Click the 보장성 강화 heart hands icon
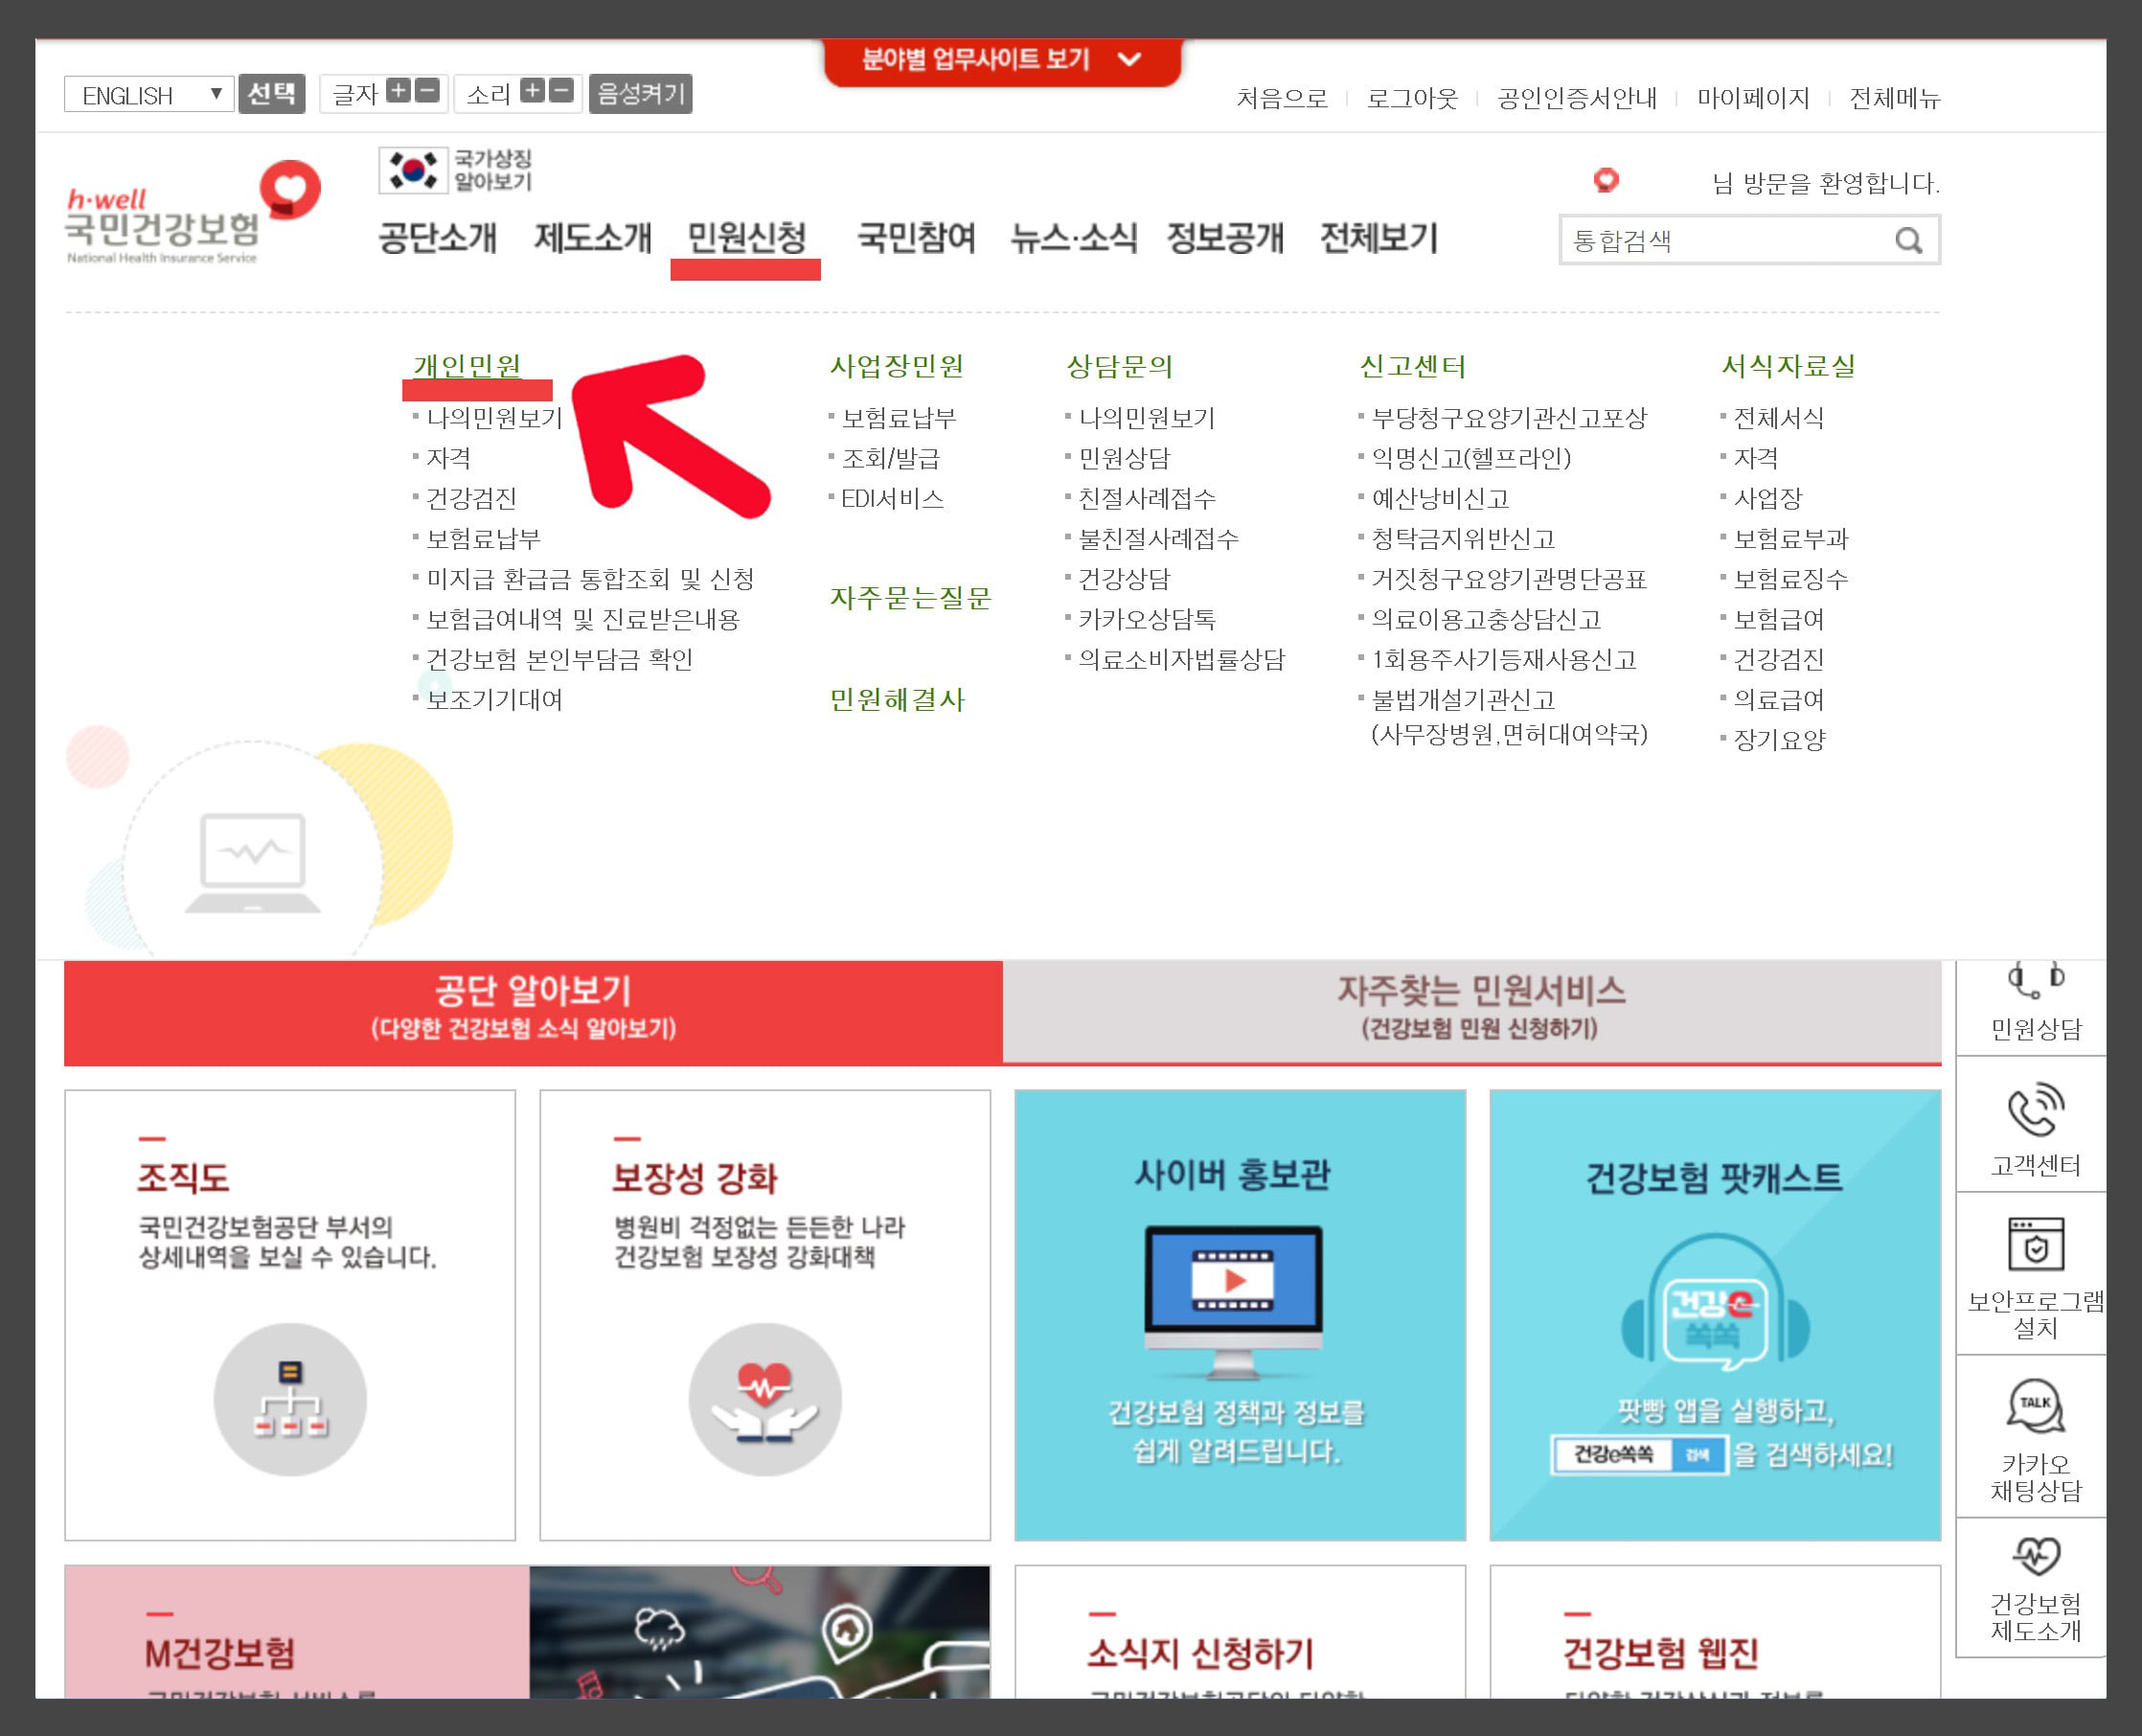This screenshot has height=1736, width=2142. (765, 1399)
